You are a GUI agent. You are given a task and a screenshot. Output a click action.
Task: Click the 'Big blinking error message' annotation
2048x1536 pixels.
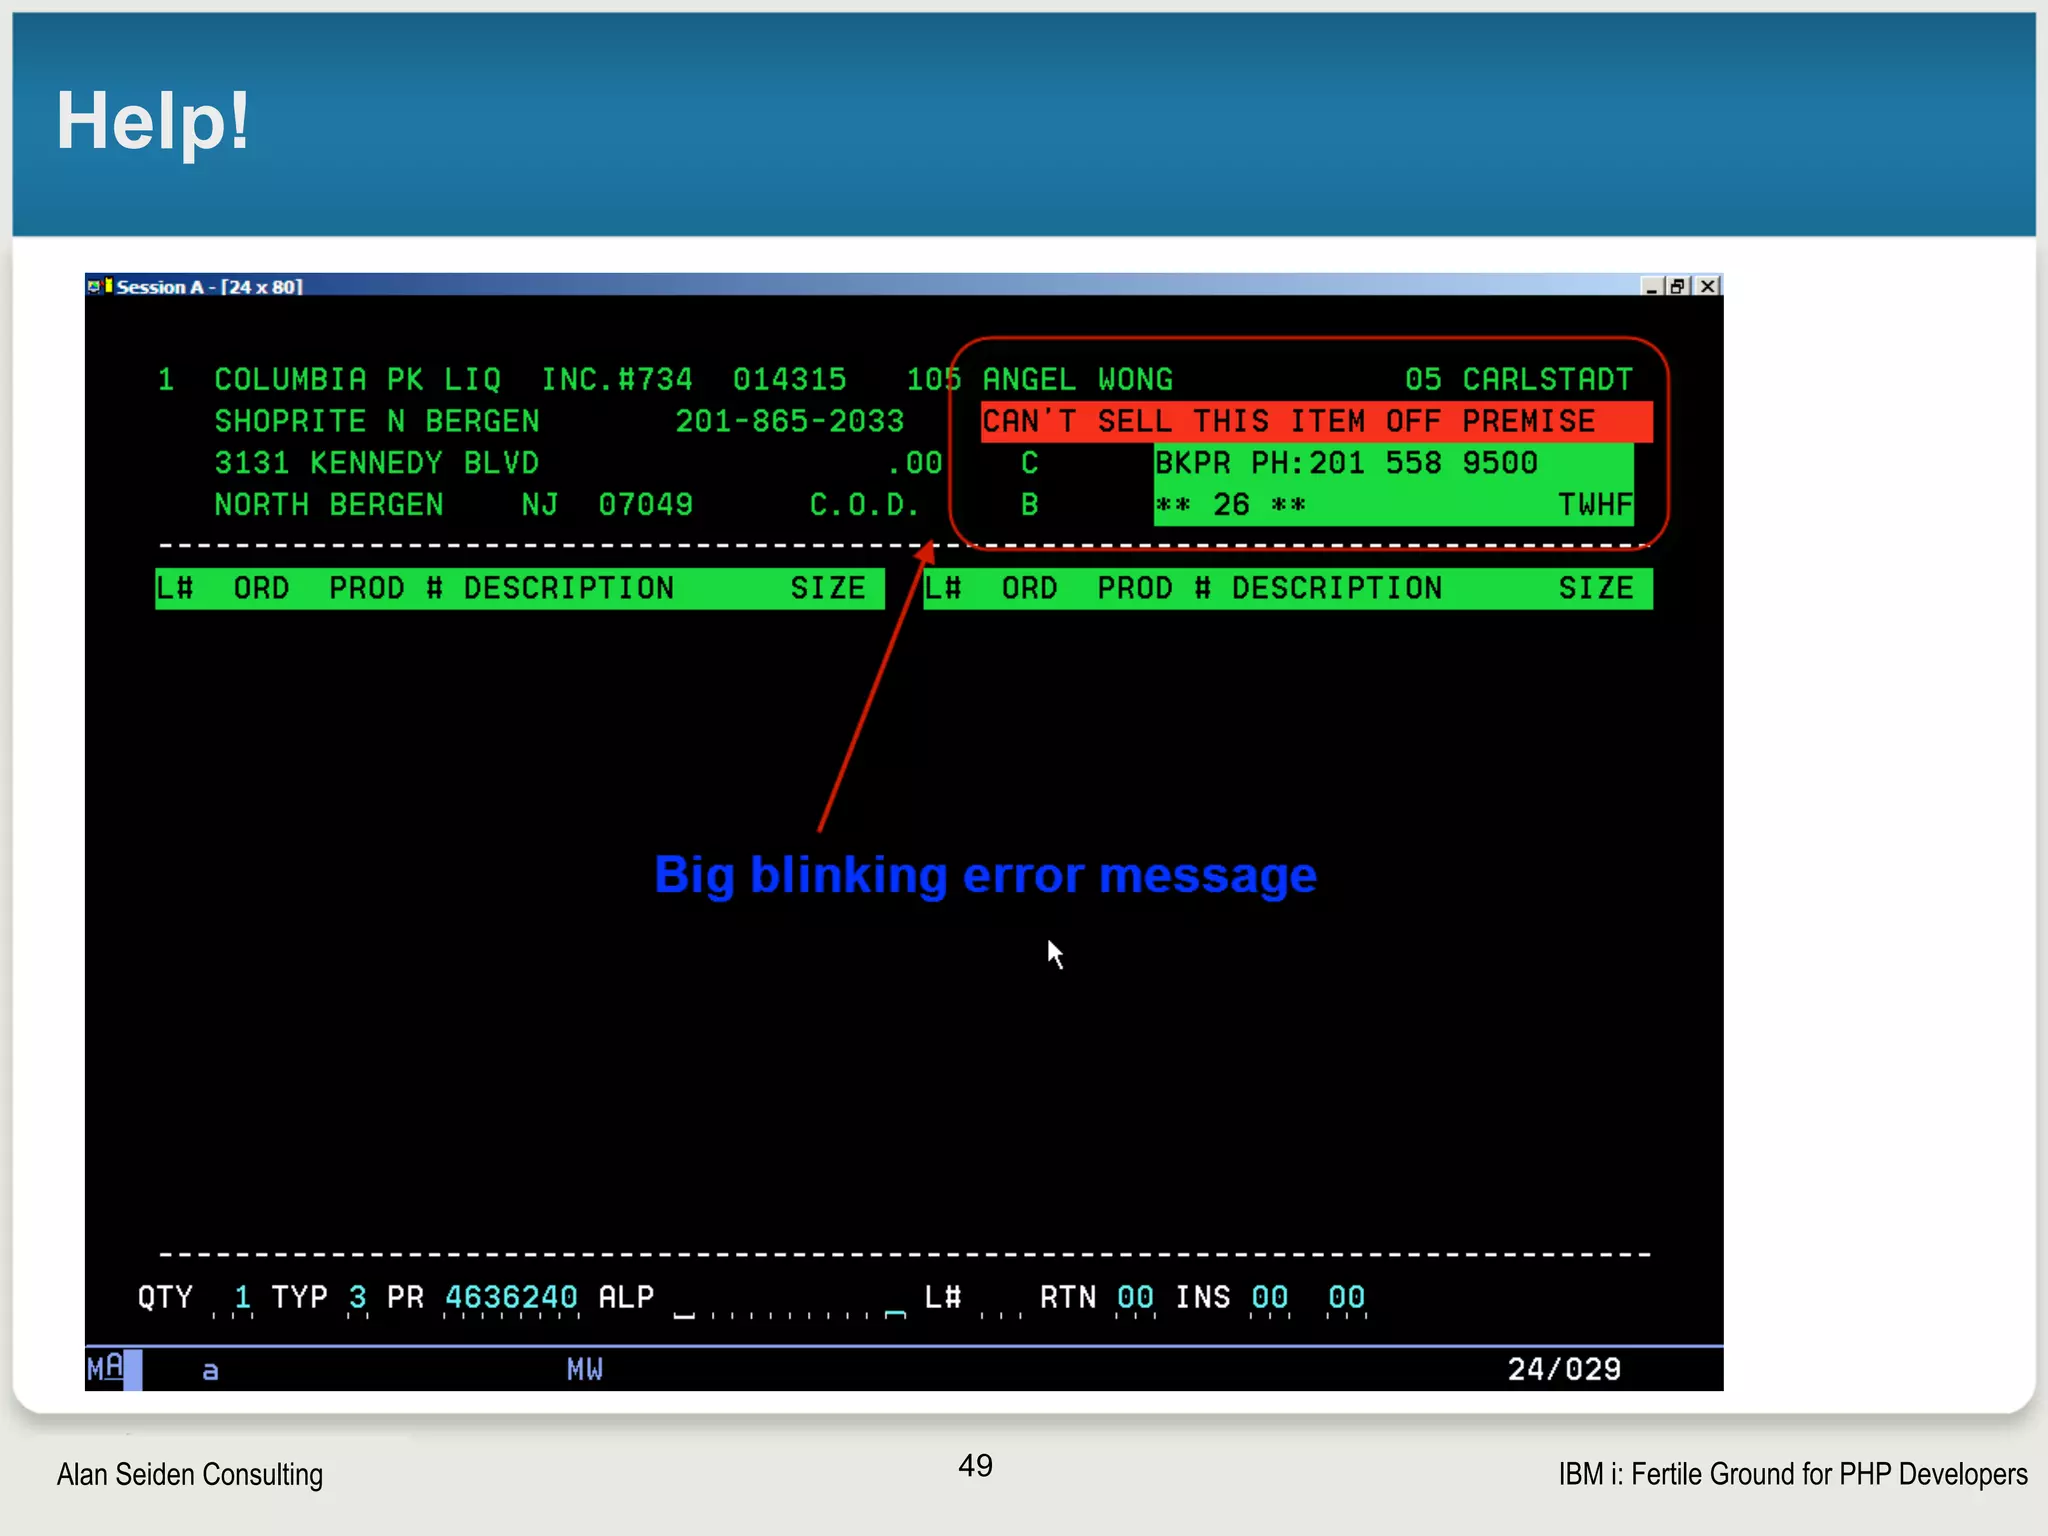click(985, 875)
